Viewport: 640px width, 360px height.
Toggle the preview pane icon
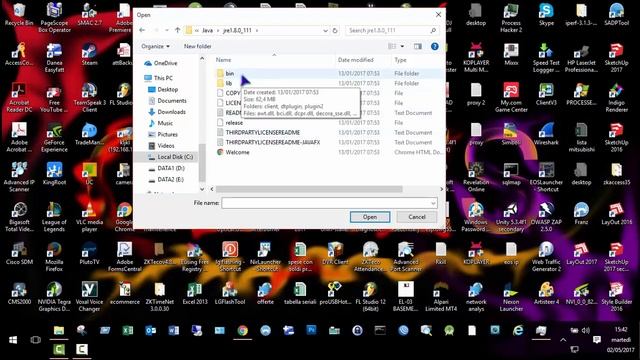(418, 46)
